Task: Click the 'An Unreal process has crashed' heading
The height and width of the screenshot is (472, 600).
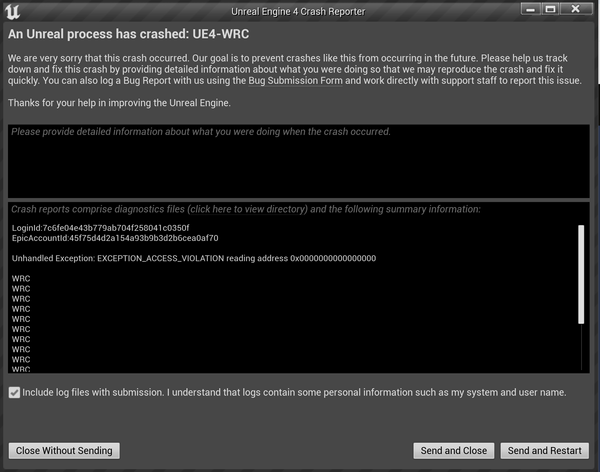Action: pos(129,34)
